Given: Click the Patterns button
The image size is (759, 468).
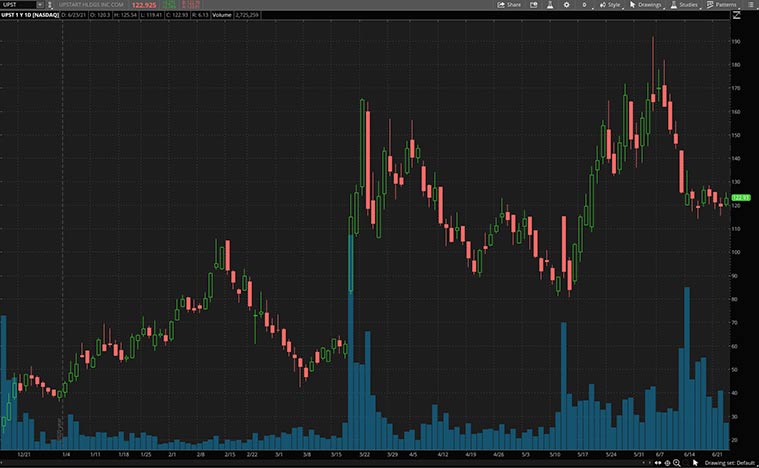Looking at the screenshot, I should pyautogui.click(x=721, y=5).
